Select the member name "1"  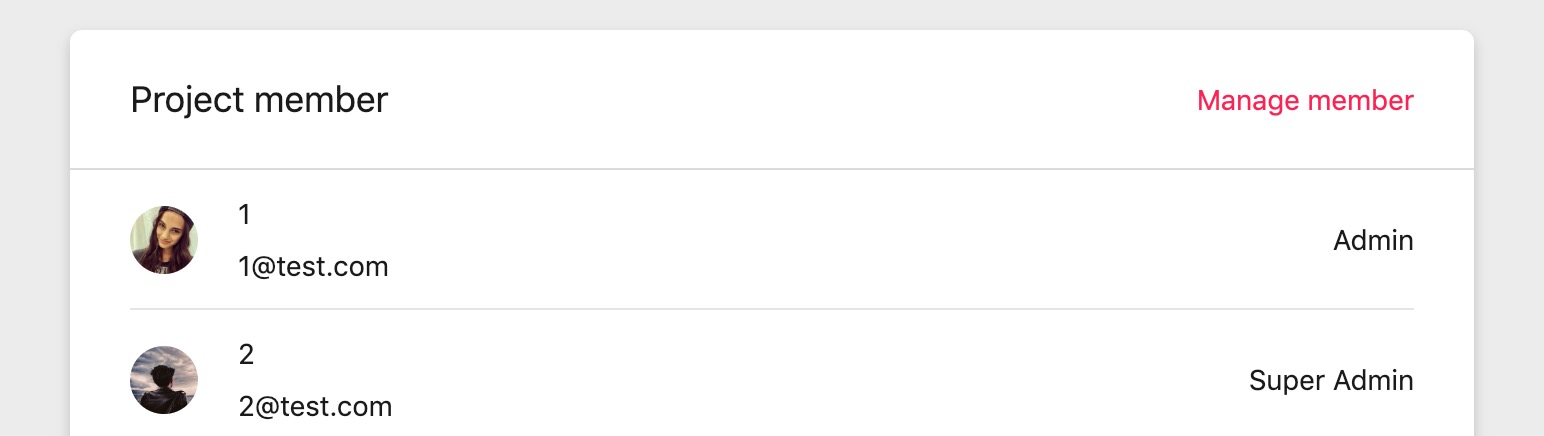click(x=245, y=214)
